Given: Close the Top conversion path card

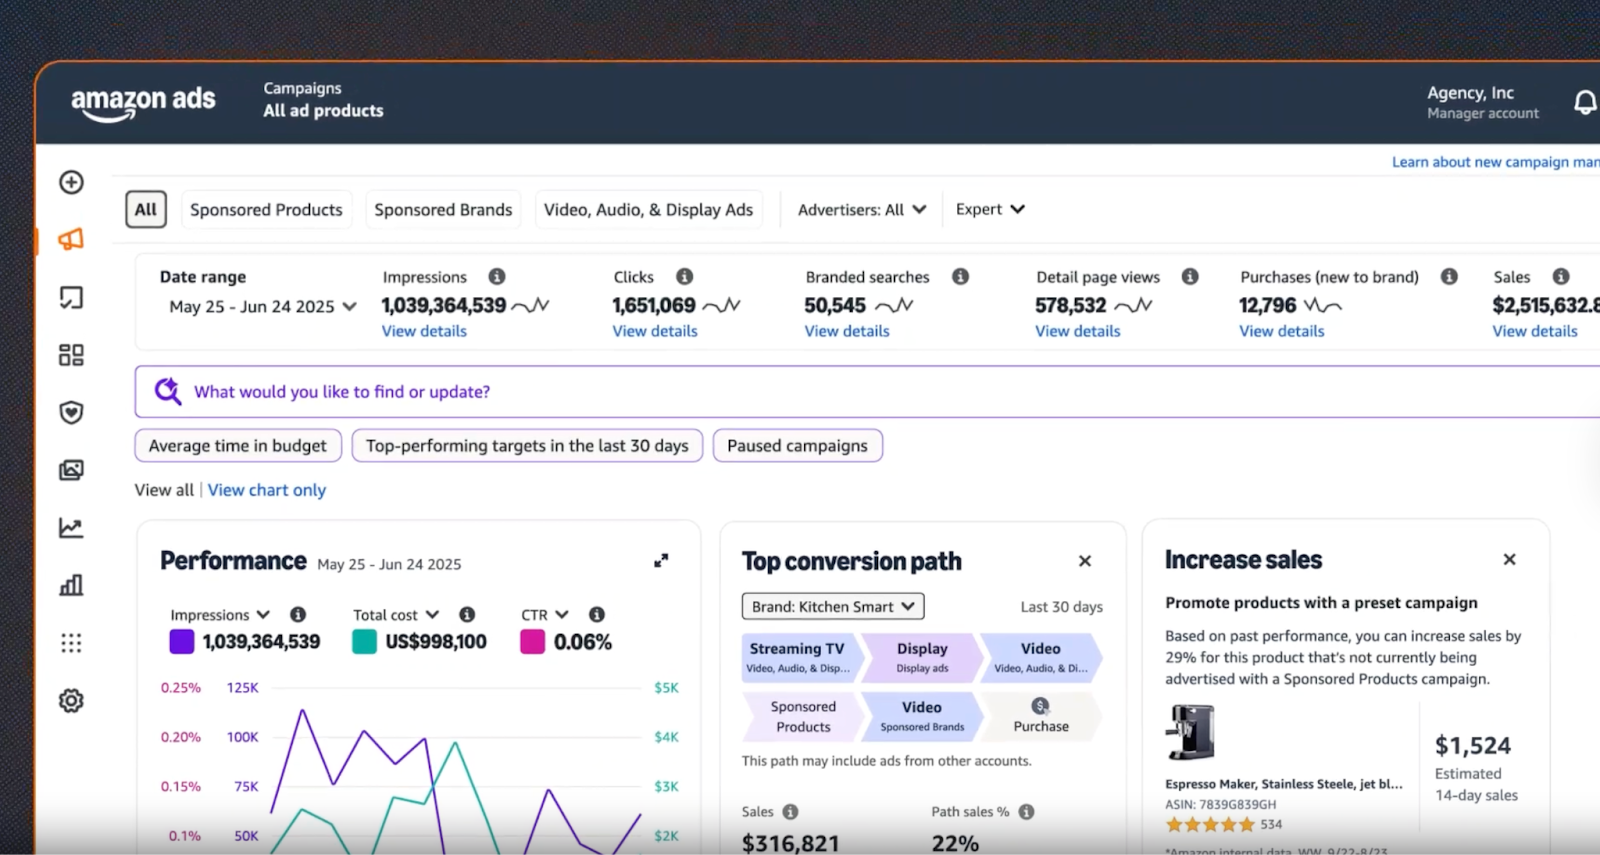Looking at the screenshot, I should [x=1085, y=561].
